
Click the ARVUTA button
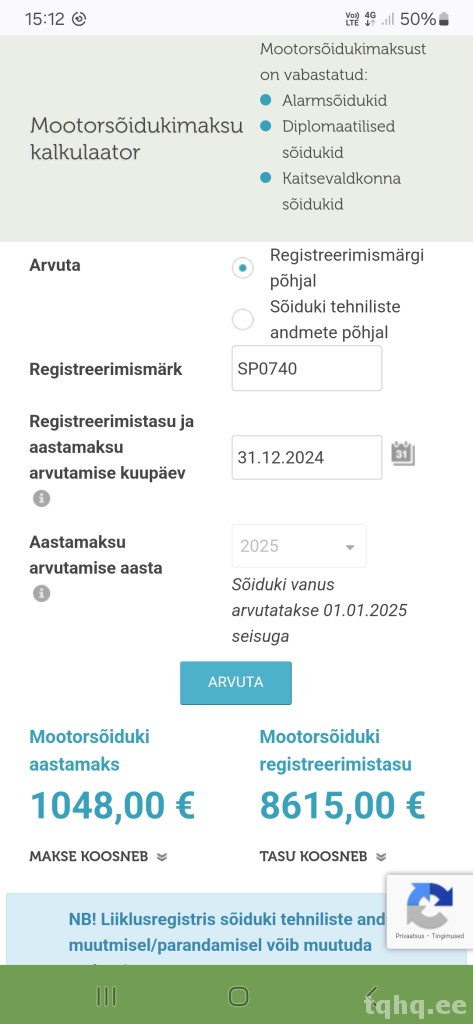(236, 682)
